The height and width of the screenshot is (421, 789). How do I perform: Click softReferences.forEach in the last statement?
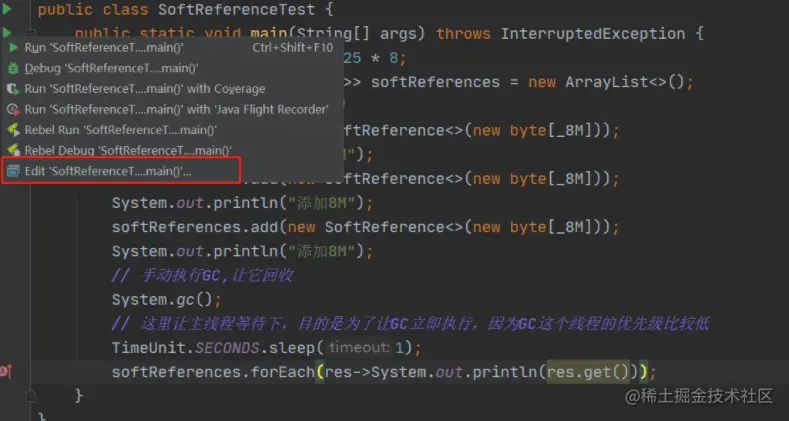[212, 372]
